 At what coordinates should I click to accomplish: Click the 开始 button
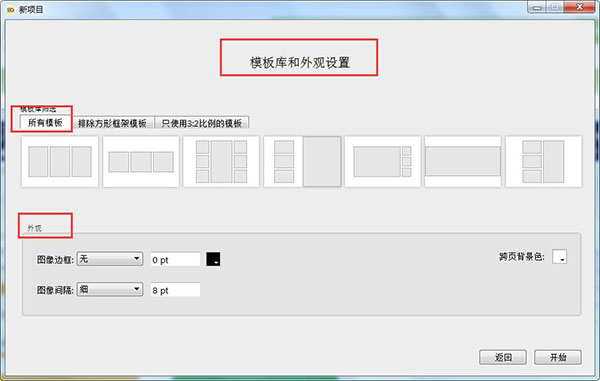click(x=558, y=357)
